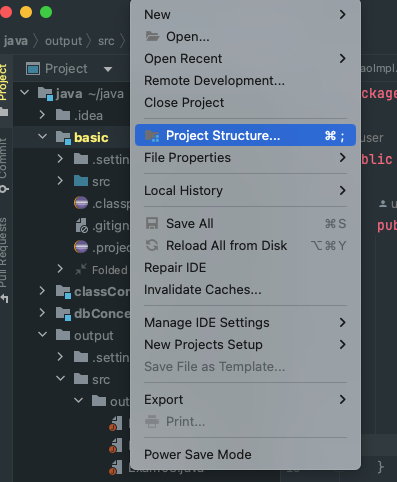Select the .classpath Eclipse file icon

(81, 203)
